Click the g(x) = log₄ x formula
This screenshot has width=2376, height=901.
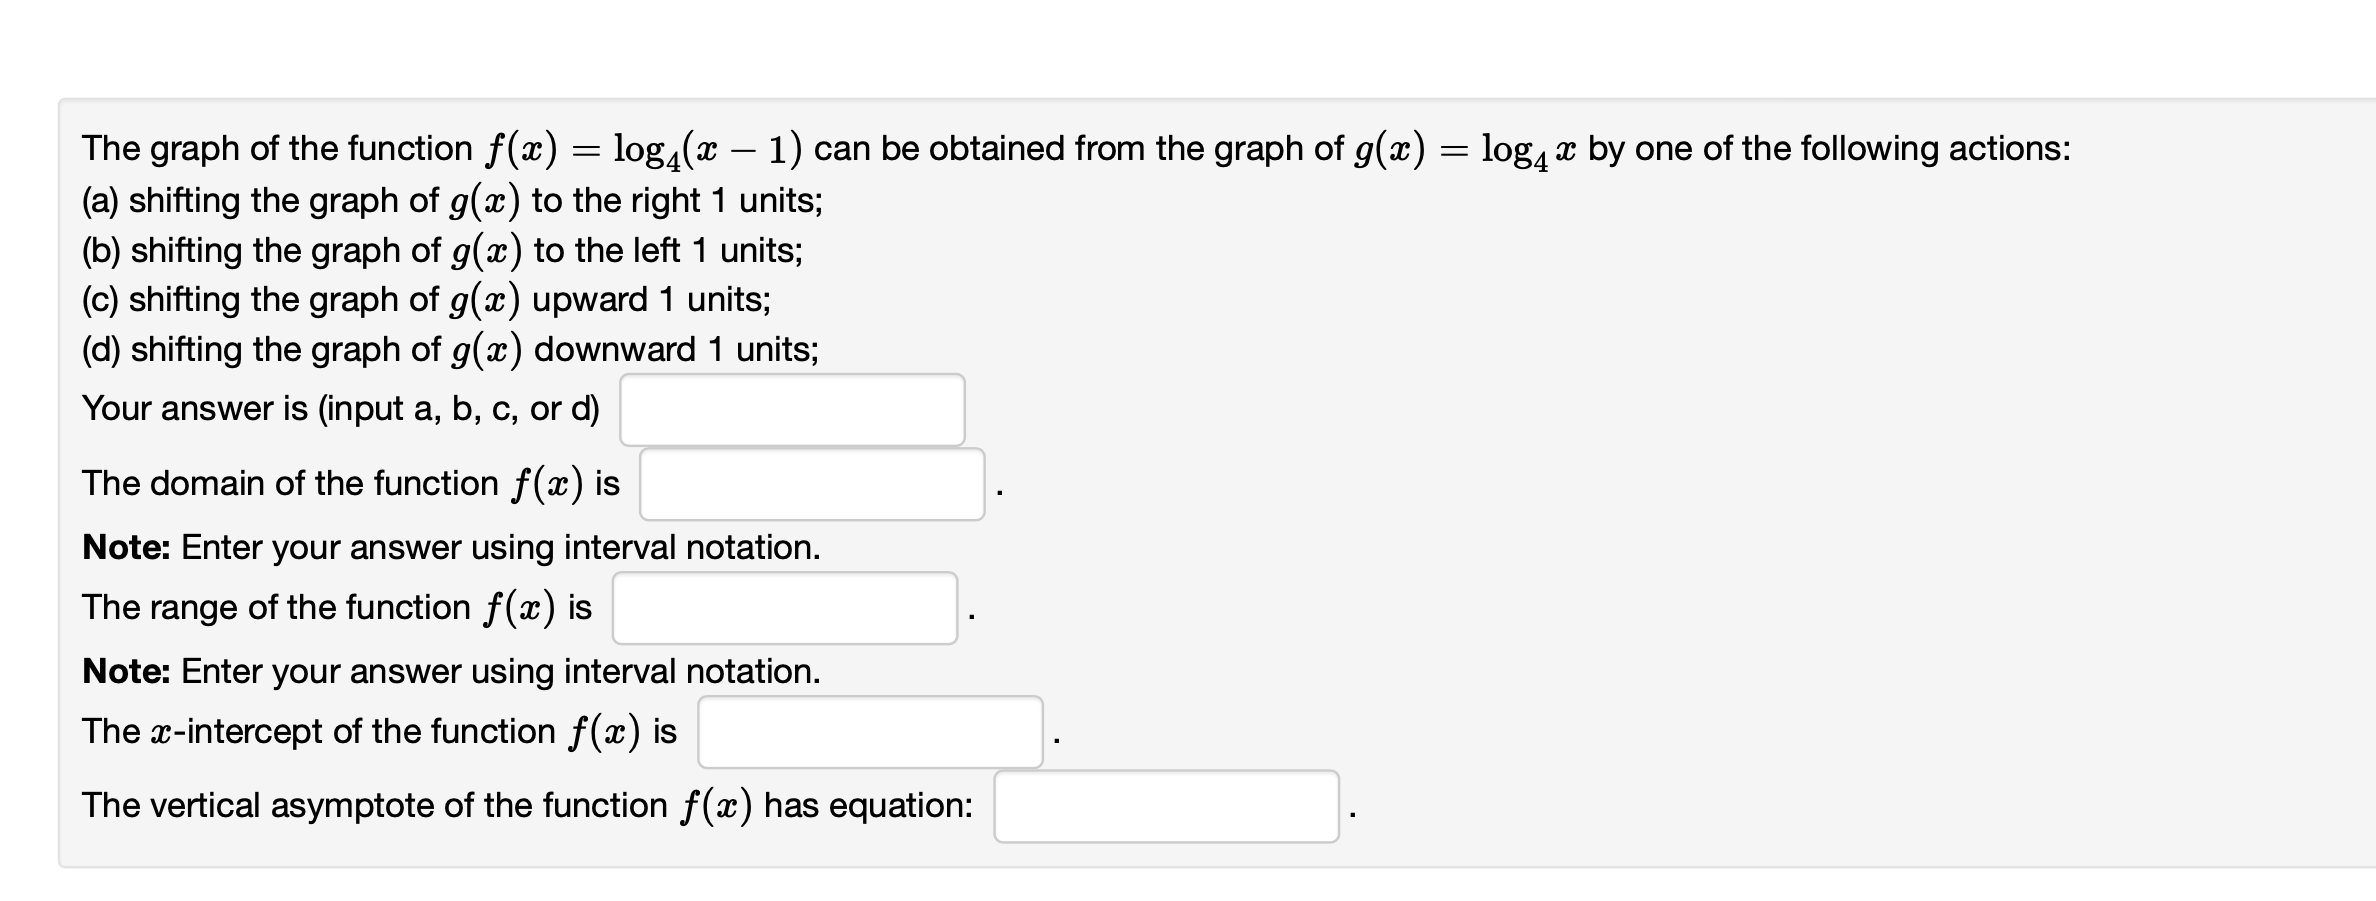pyautogui.click(x=1465, y=150)
